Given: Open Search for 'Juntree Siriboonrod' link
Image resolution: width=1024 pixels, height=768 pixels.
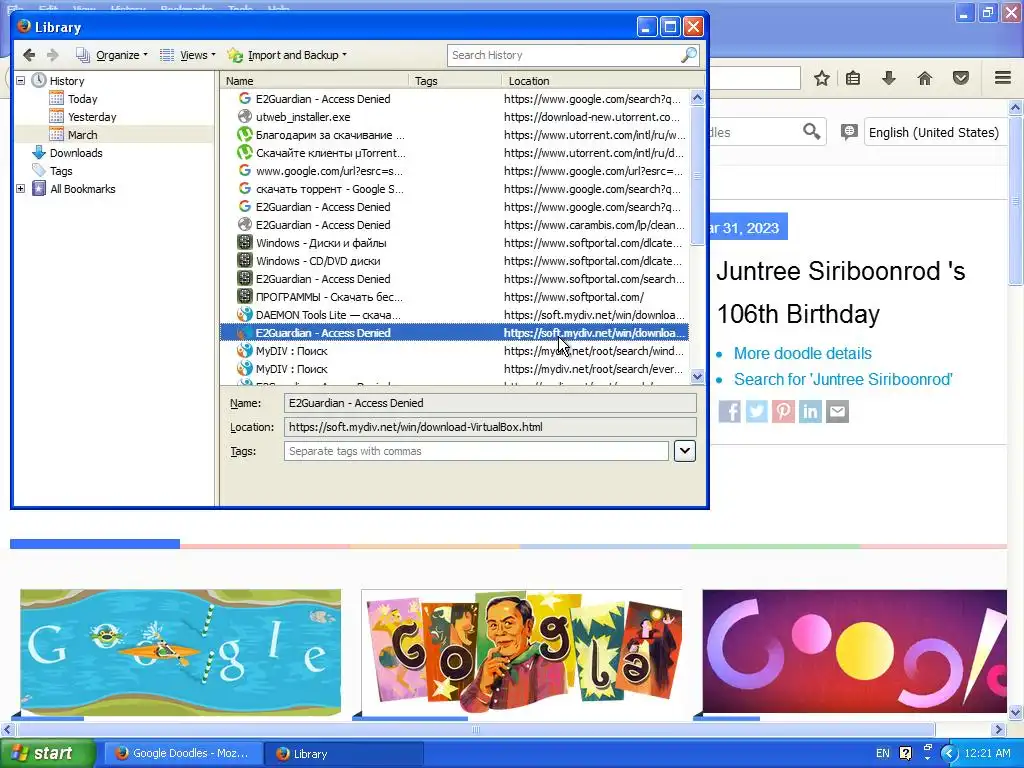Looking at the screenshot, I should (x=843, y=379).
